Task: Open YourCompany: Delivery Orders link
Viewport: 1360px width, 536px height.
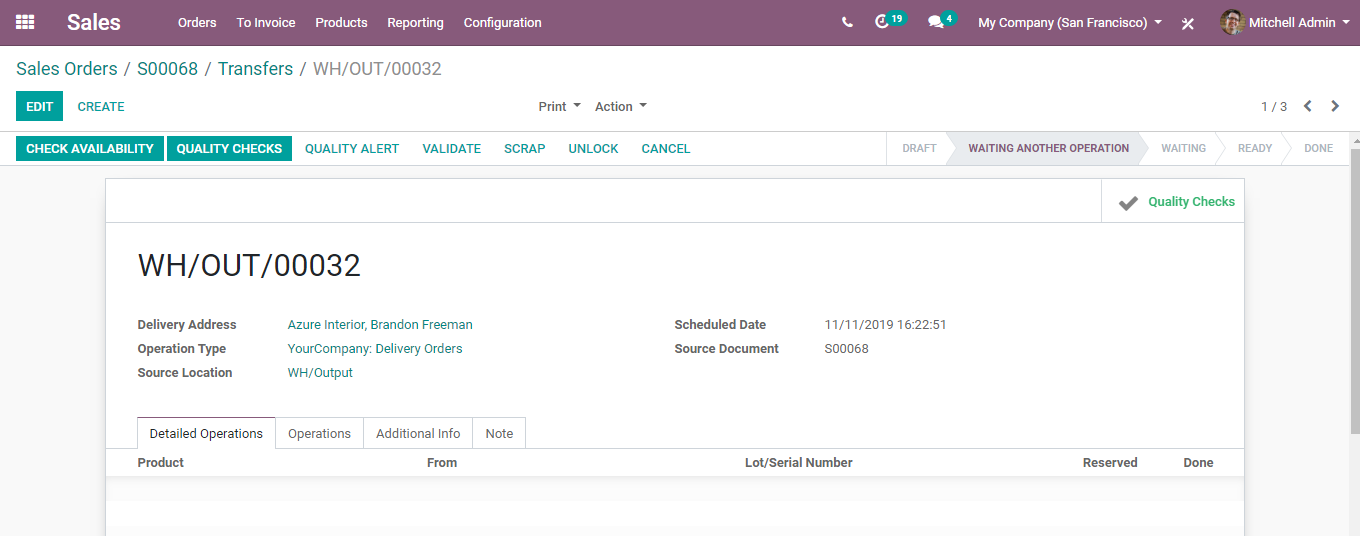Action: 375,349
